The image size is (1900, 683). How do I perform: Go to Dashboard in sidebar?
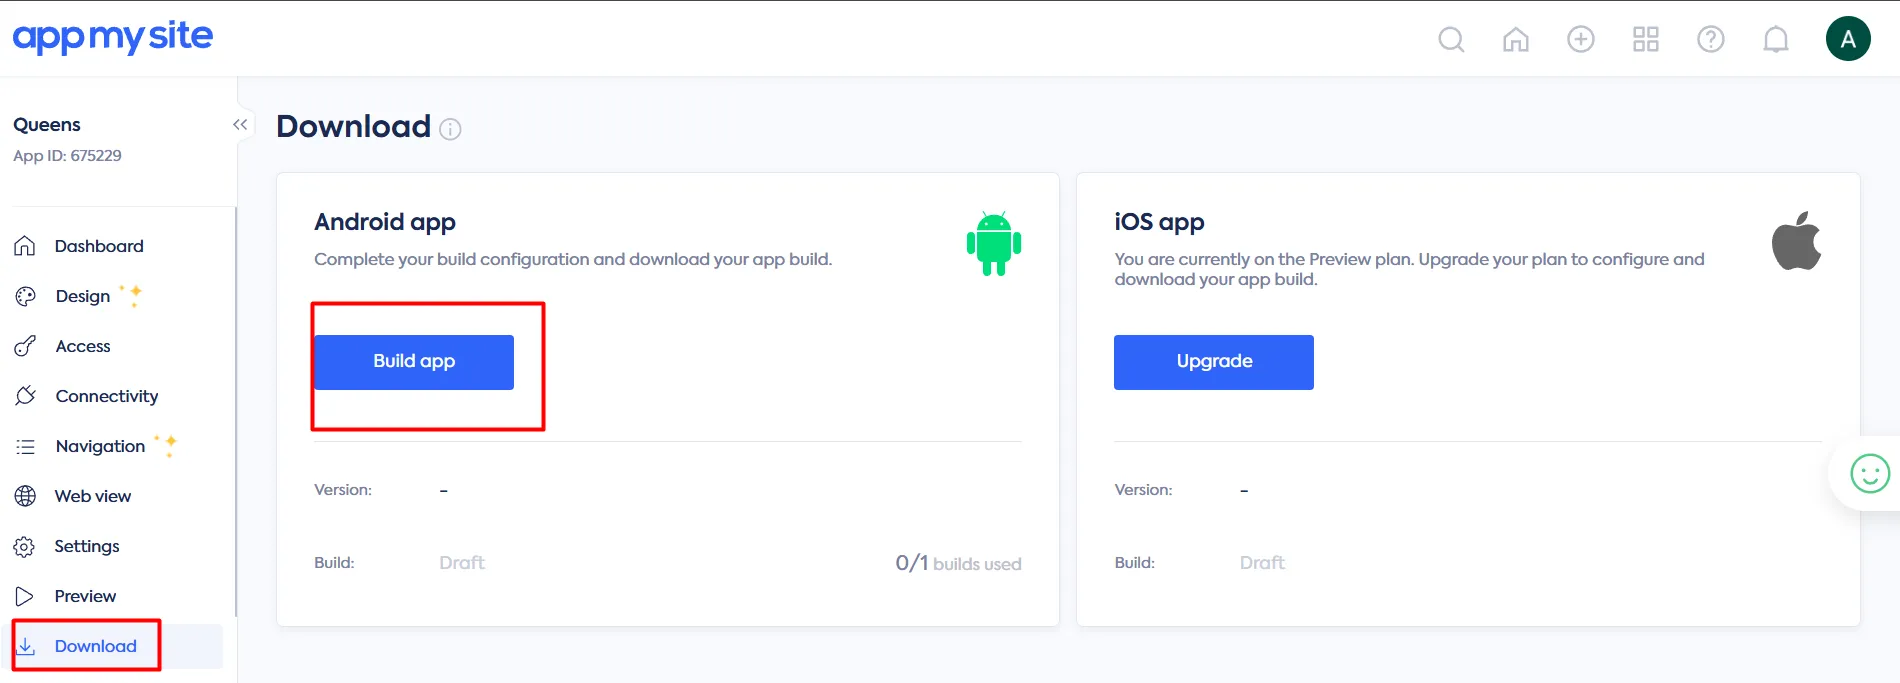98,246
